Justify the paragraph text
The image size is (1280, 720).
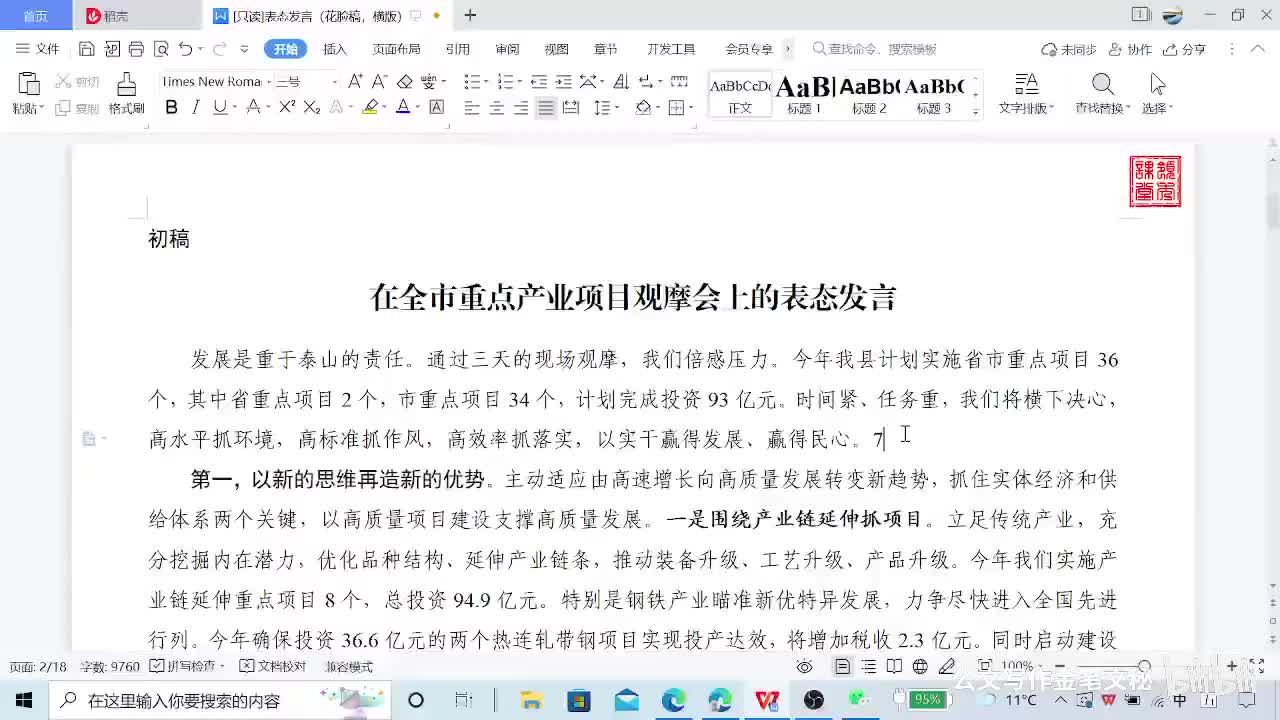point(545,108)
